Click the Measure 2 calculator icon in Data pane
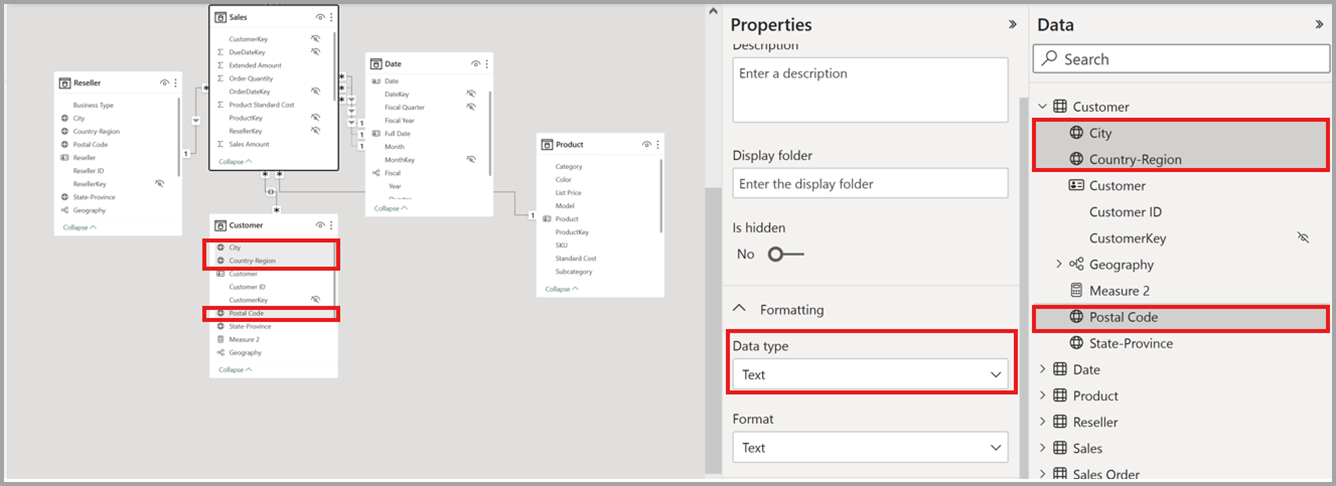Image resolution: width=1336 pixels, height=486 pixels. coord(1076,291)
